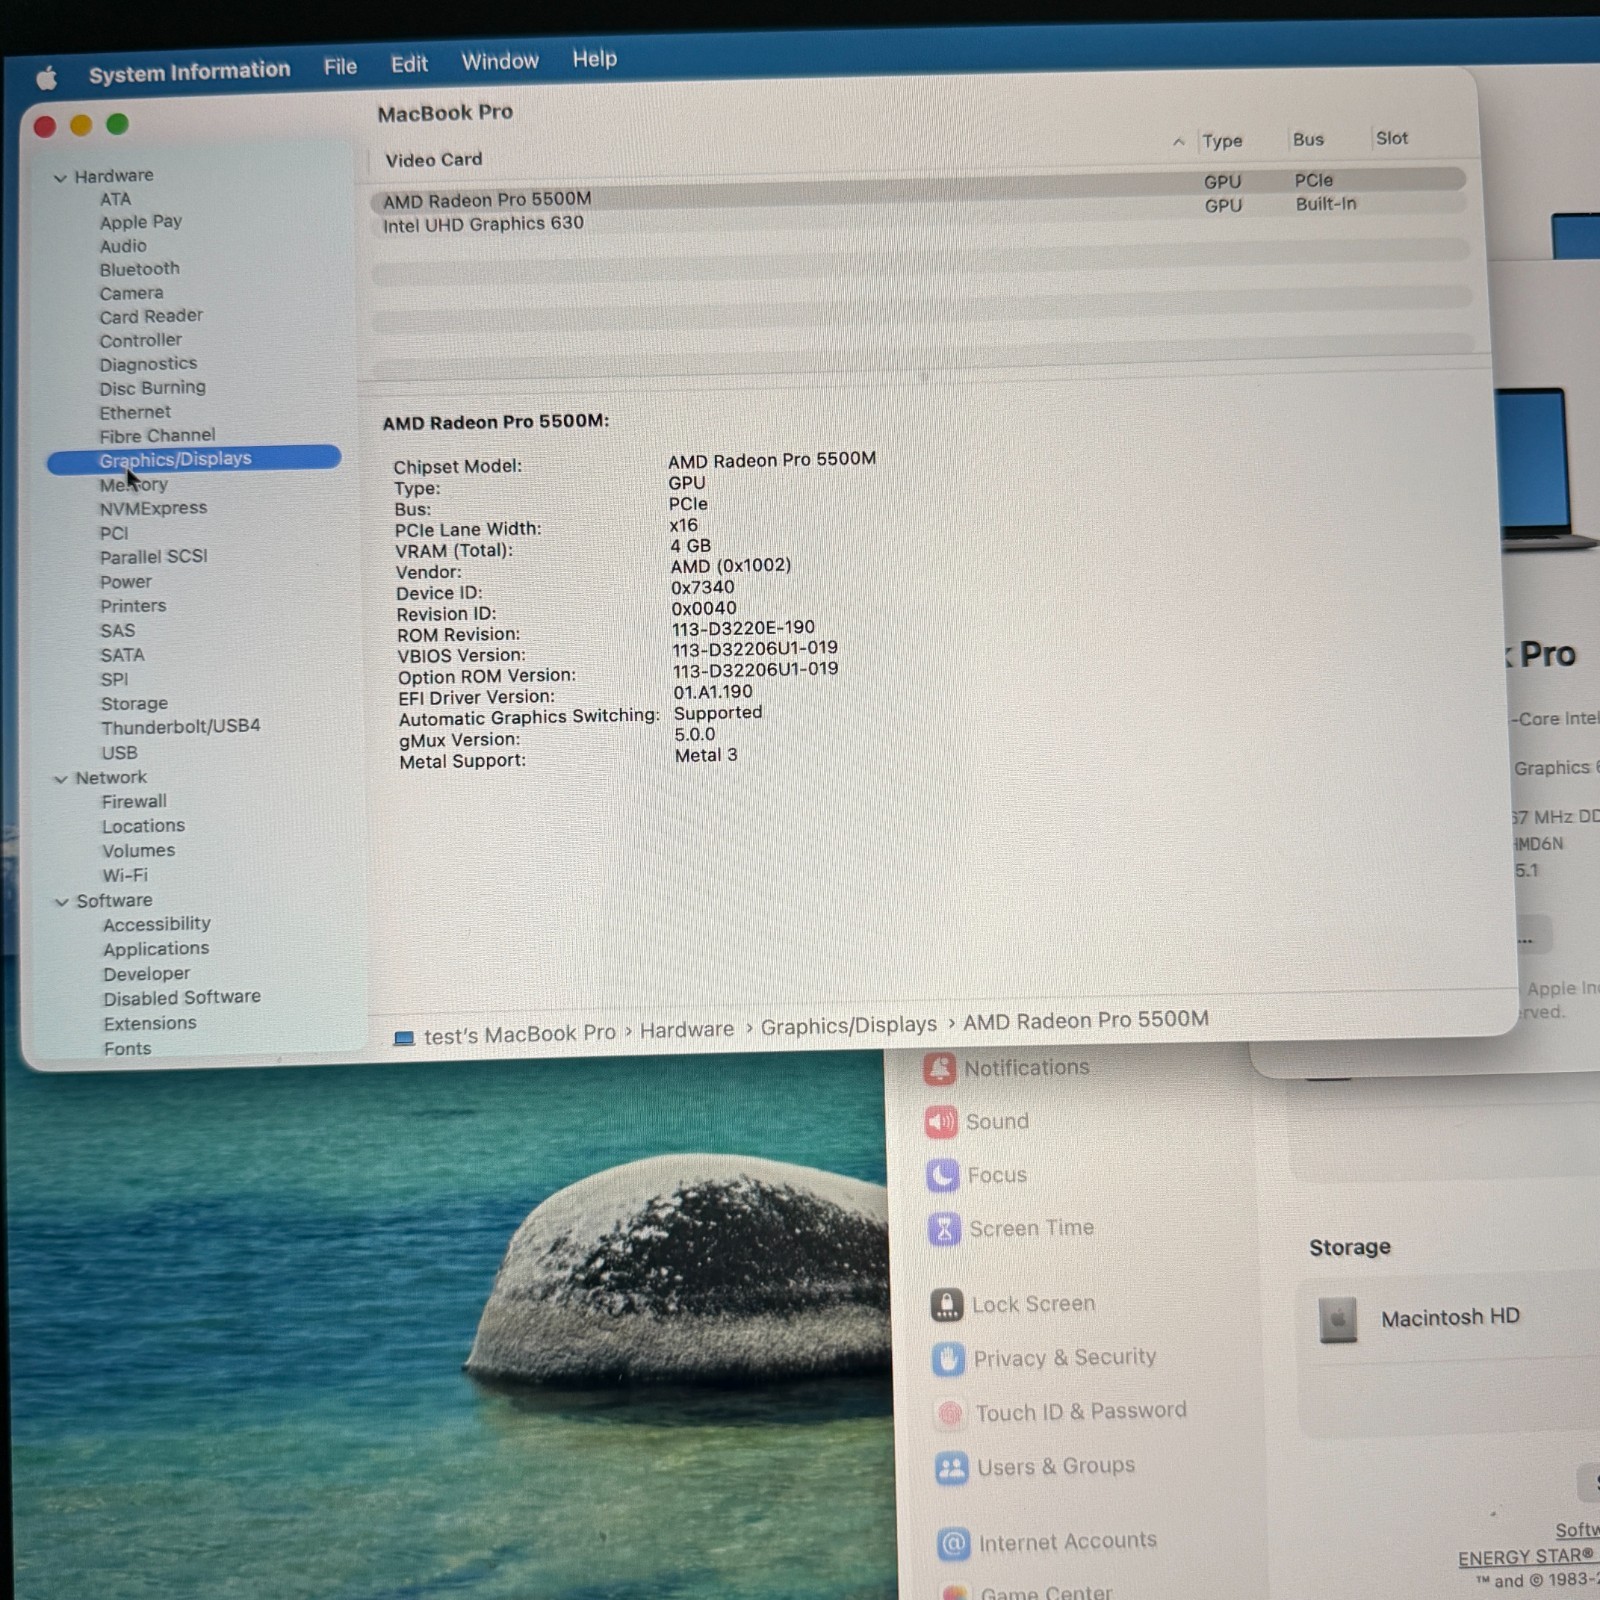The width and height of the screenshot is (1600, 1600).
Task: Open Internet Accounts icon in System Settings
Action: pos(954,1544)
